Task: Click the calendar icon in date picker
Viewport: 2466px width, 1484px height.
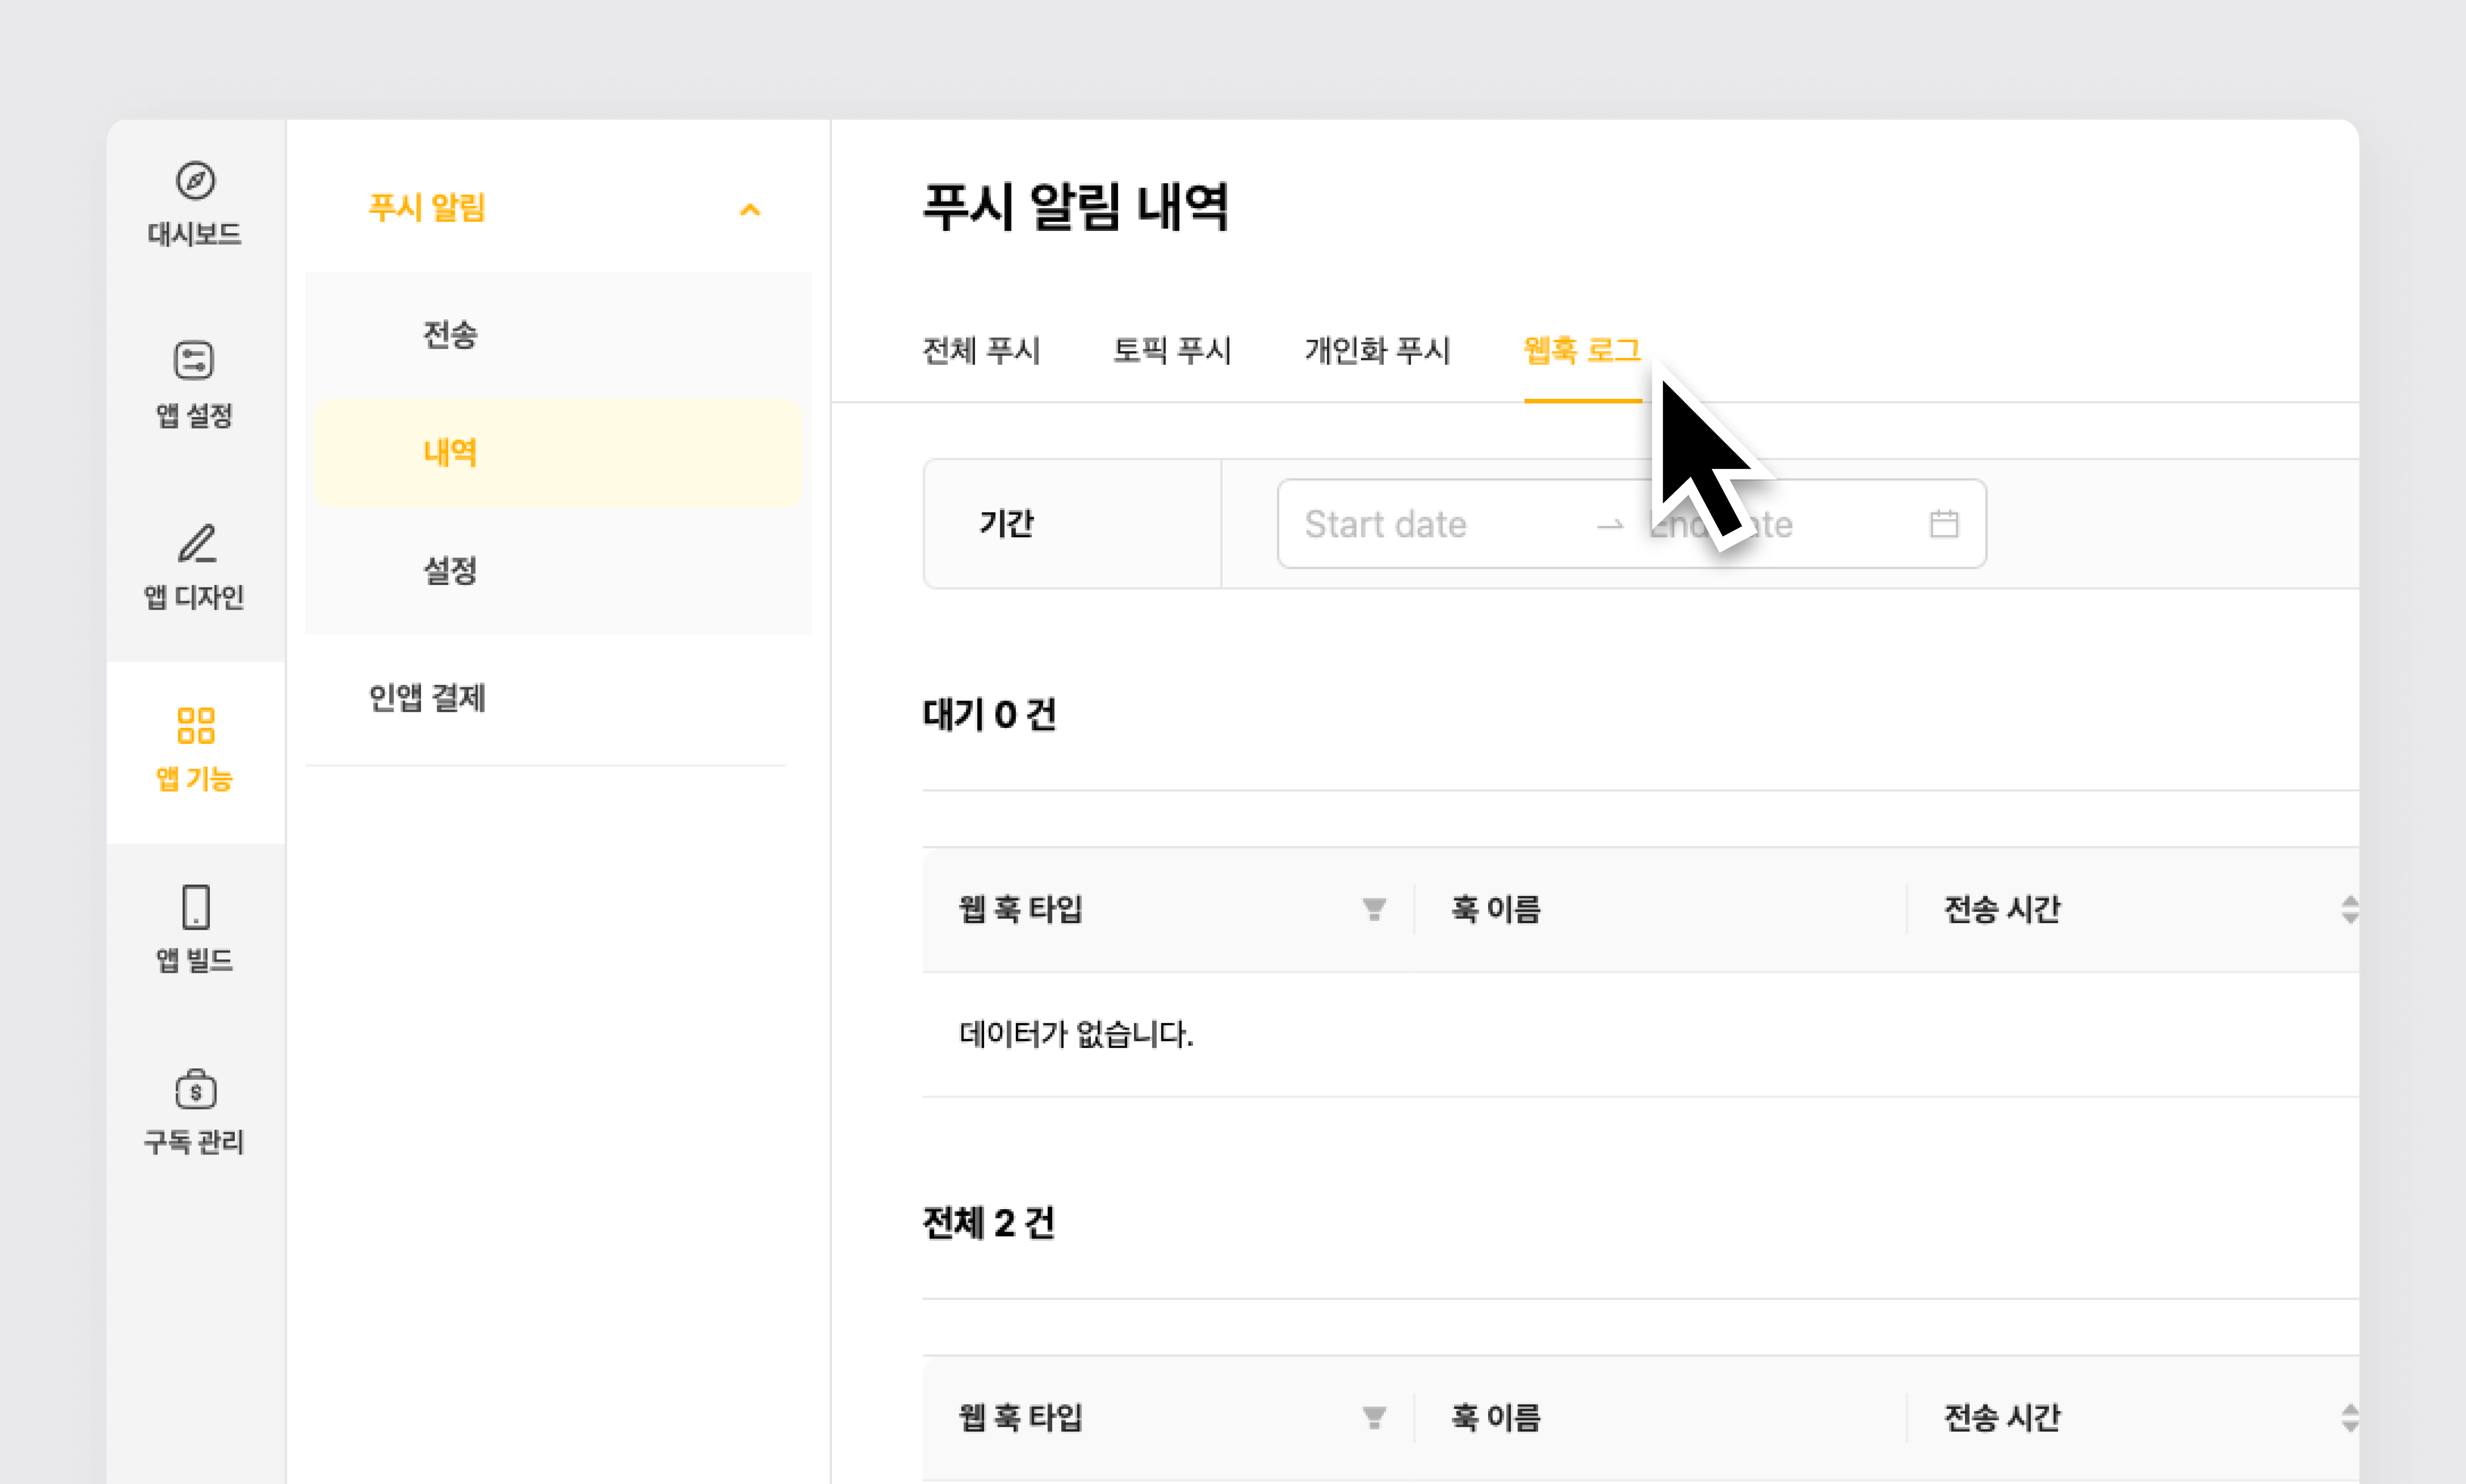Action: tap(1943, 524)
